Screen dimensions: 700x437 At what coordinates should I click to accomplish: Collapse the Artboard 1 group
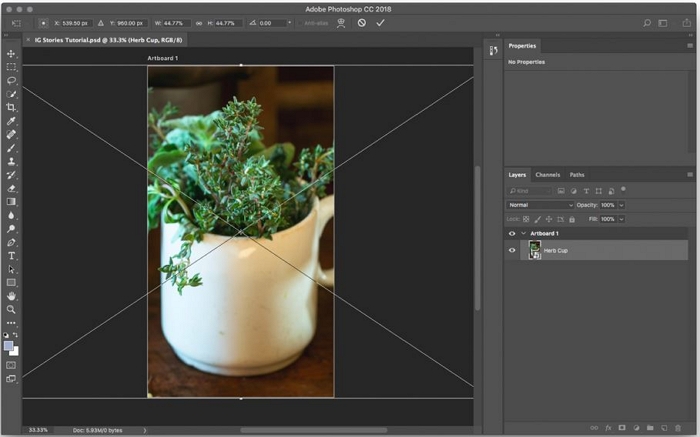coord(523,233)
